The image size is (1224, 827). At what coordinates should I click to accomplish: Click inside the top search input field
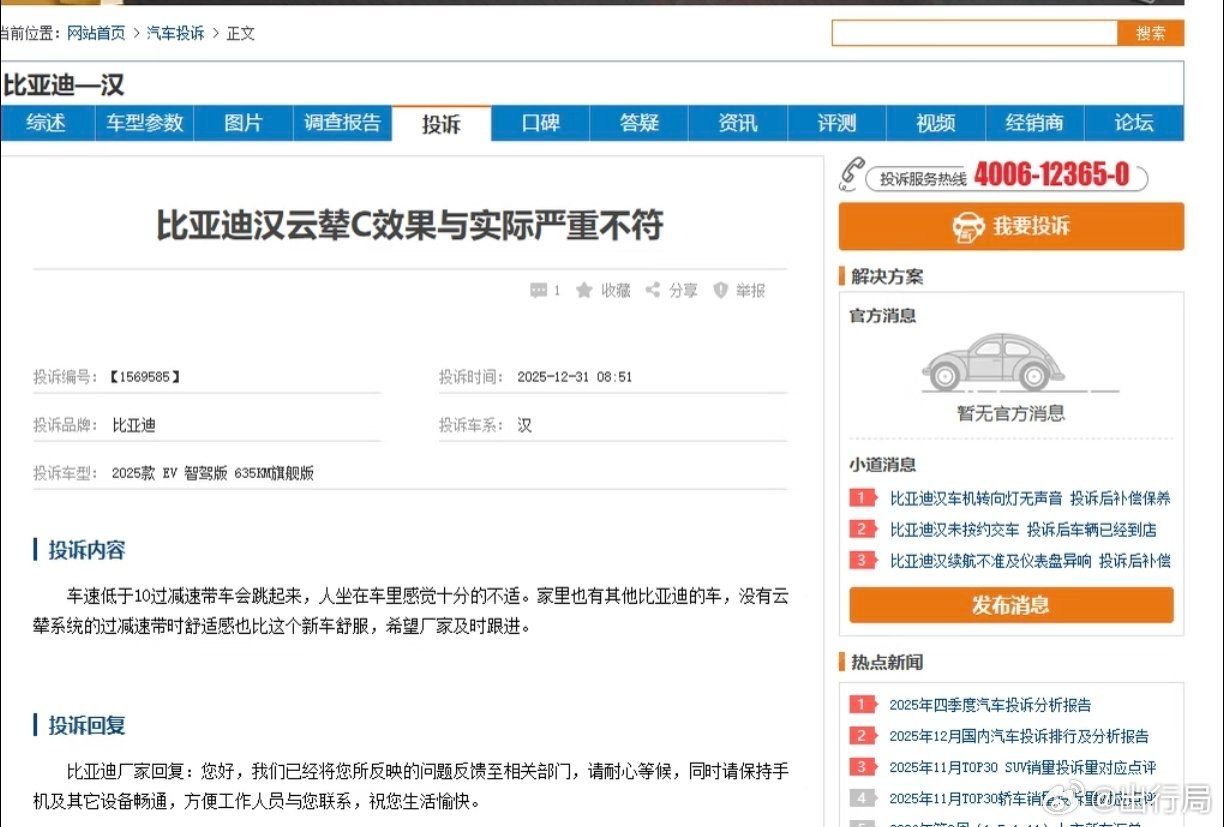point(975,32)
